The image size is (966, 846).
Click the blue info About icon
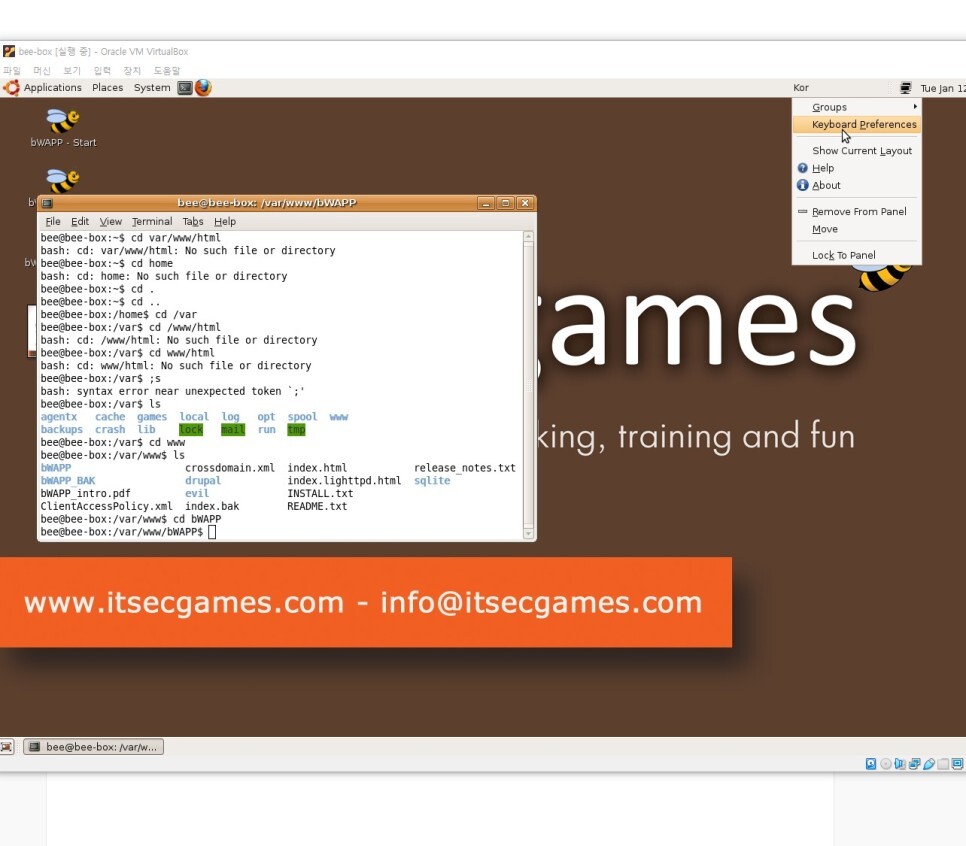(x=802, y=185)
